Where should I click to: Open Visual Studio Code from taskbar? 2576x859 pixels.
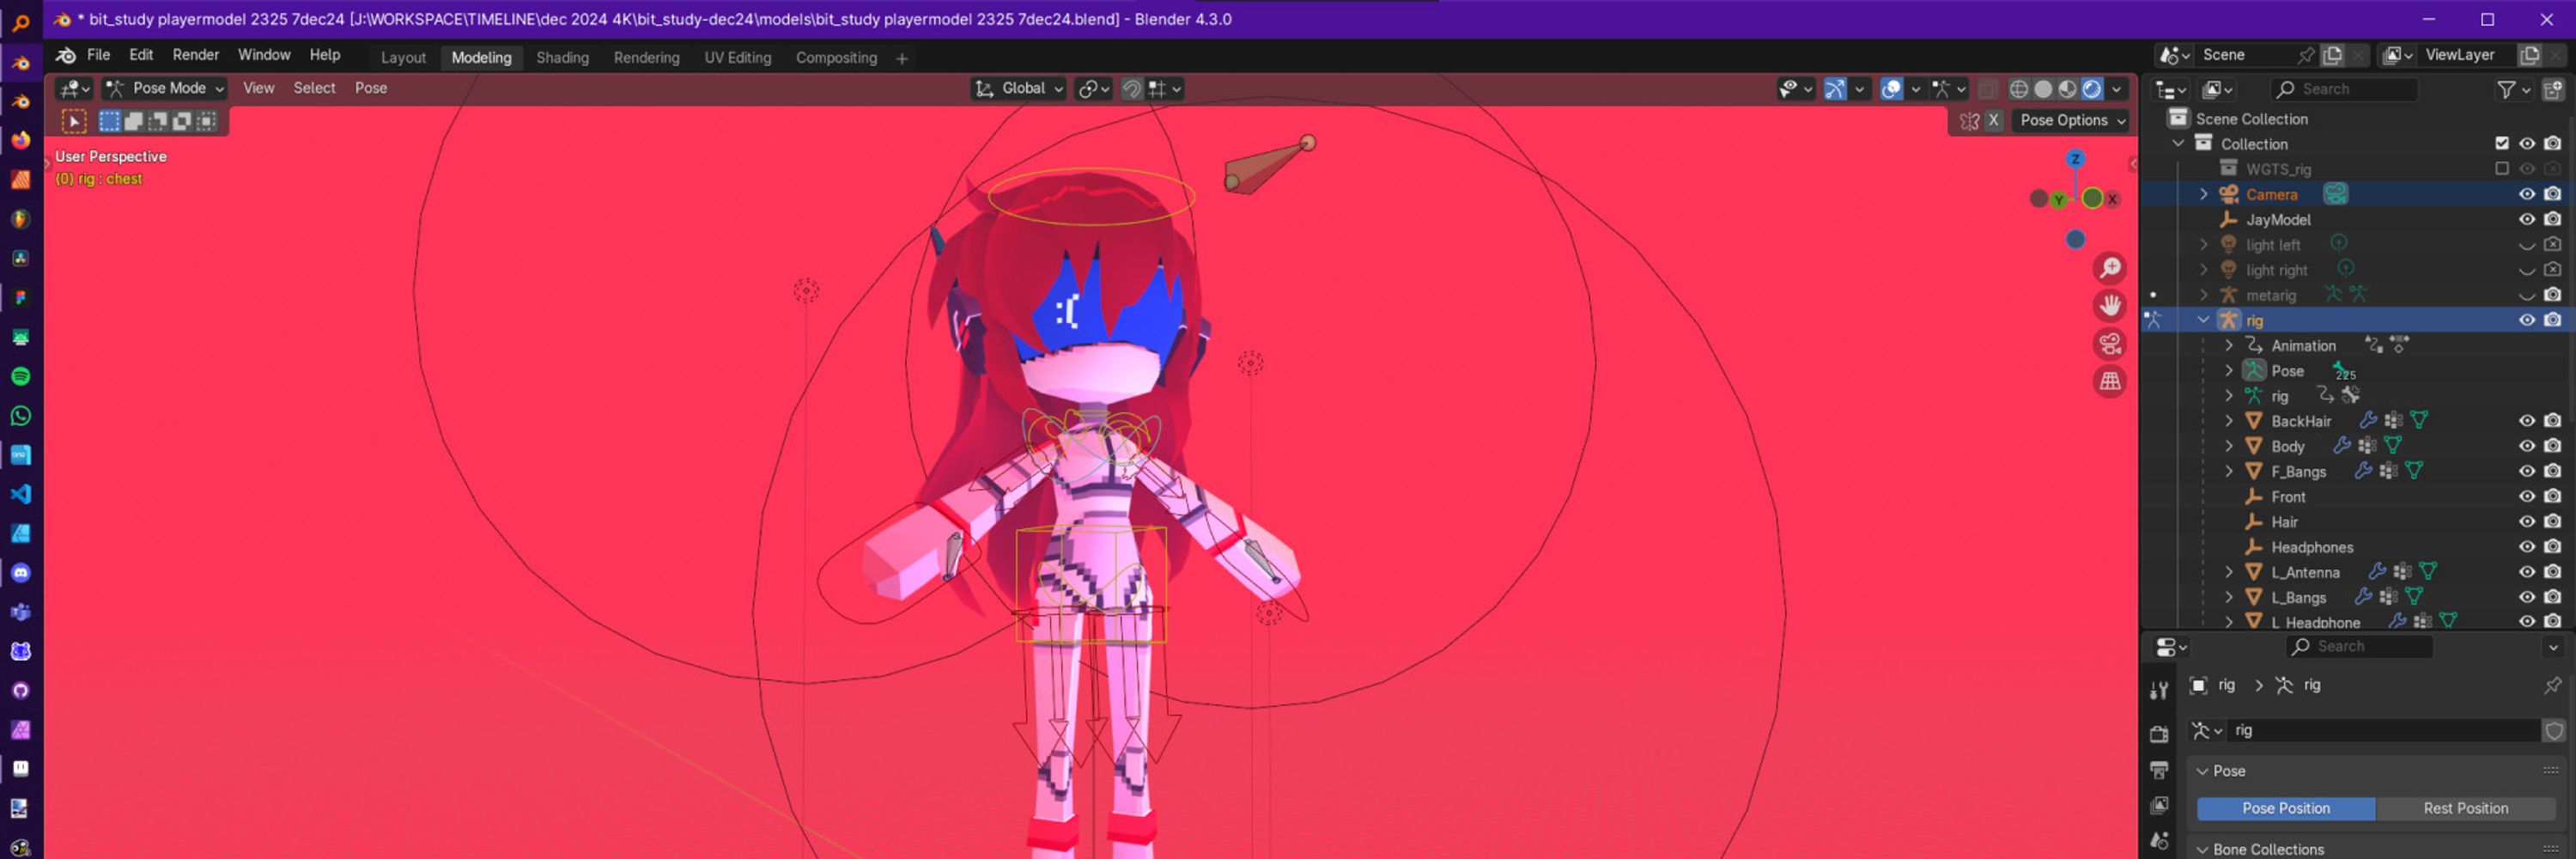tap(20, 494)
